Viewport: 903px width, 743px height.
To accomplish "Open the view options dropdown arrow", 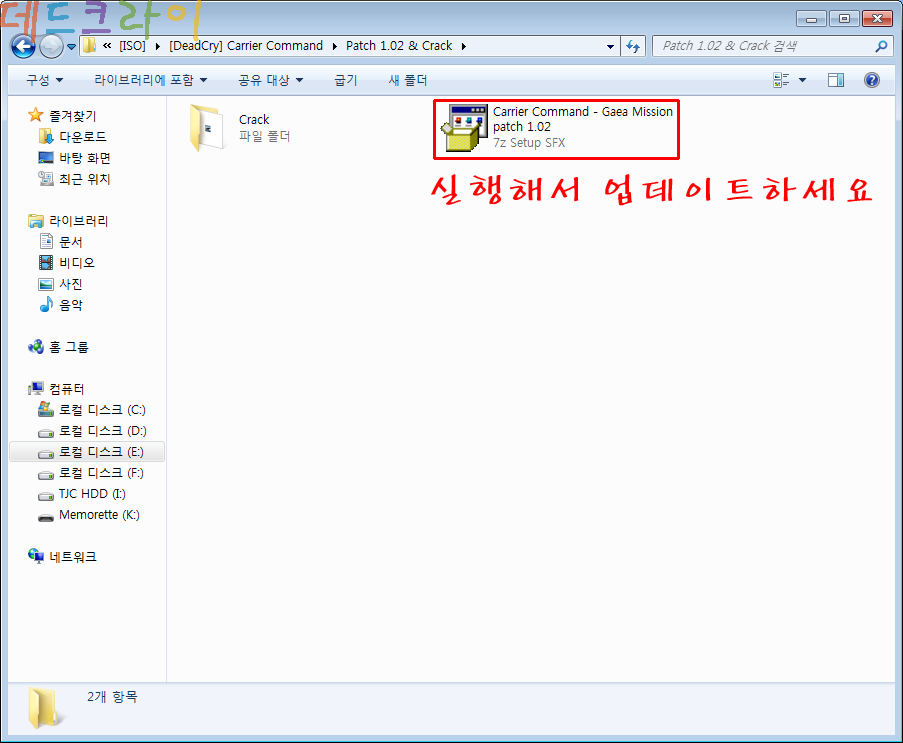I will [x=803, y=80].
